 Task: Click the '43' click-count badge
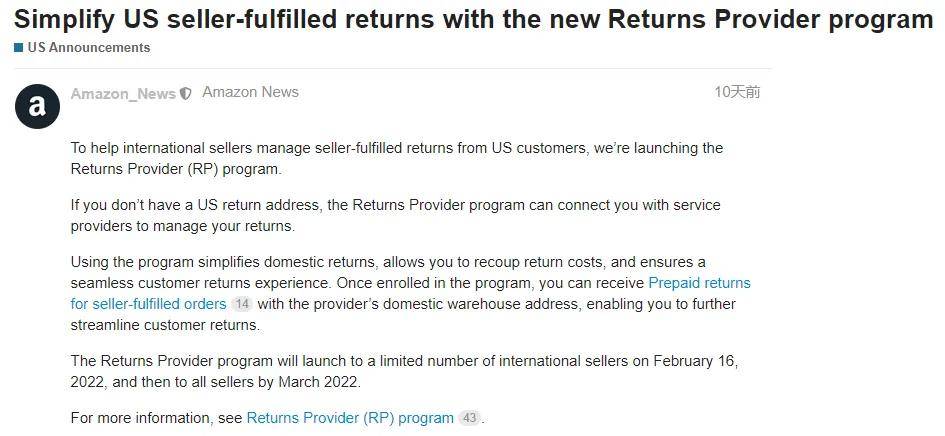point(469,418)
